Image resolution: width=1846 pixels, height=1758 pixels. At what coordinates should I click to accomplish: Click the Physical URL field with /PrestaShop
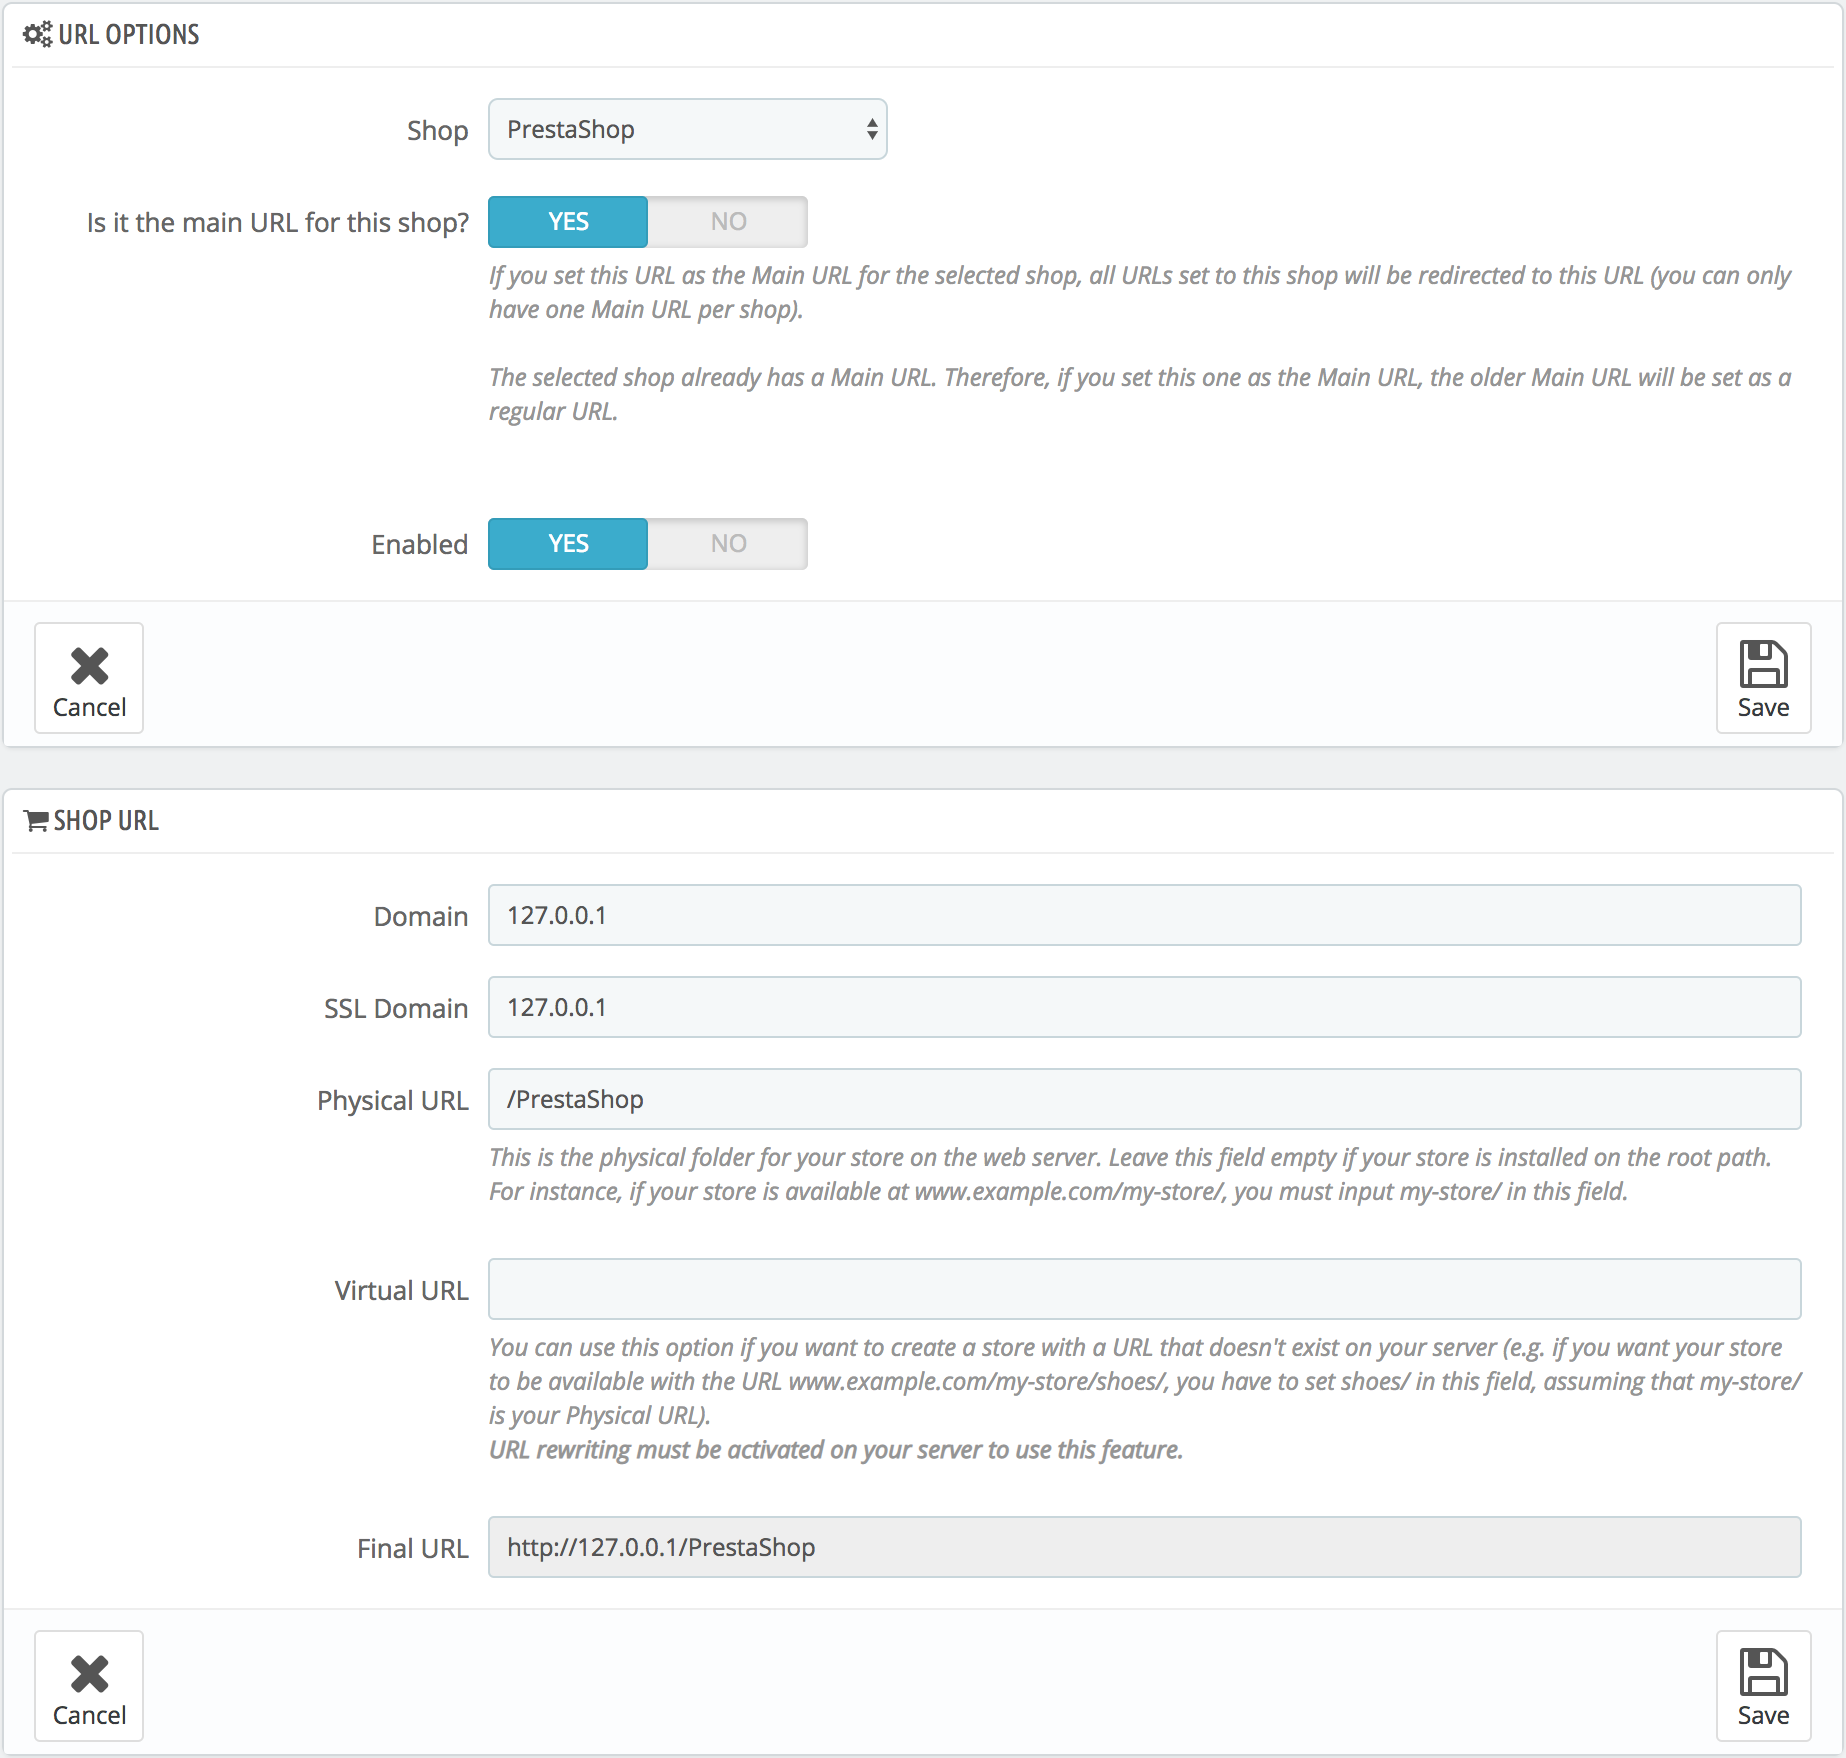(1144, 1099)
